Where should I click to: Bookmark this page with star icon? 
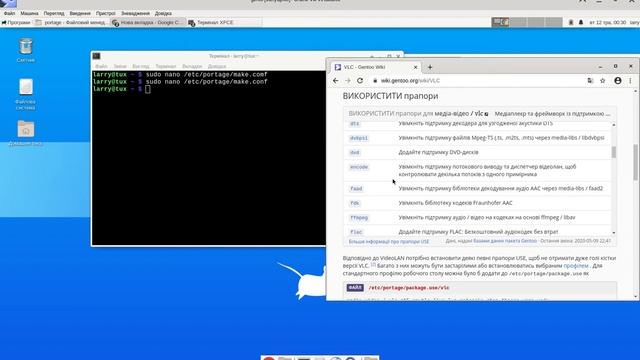(602, 81)
